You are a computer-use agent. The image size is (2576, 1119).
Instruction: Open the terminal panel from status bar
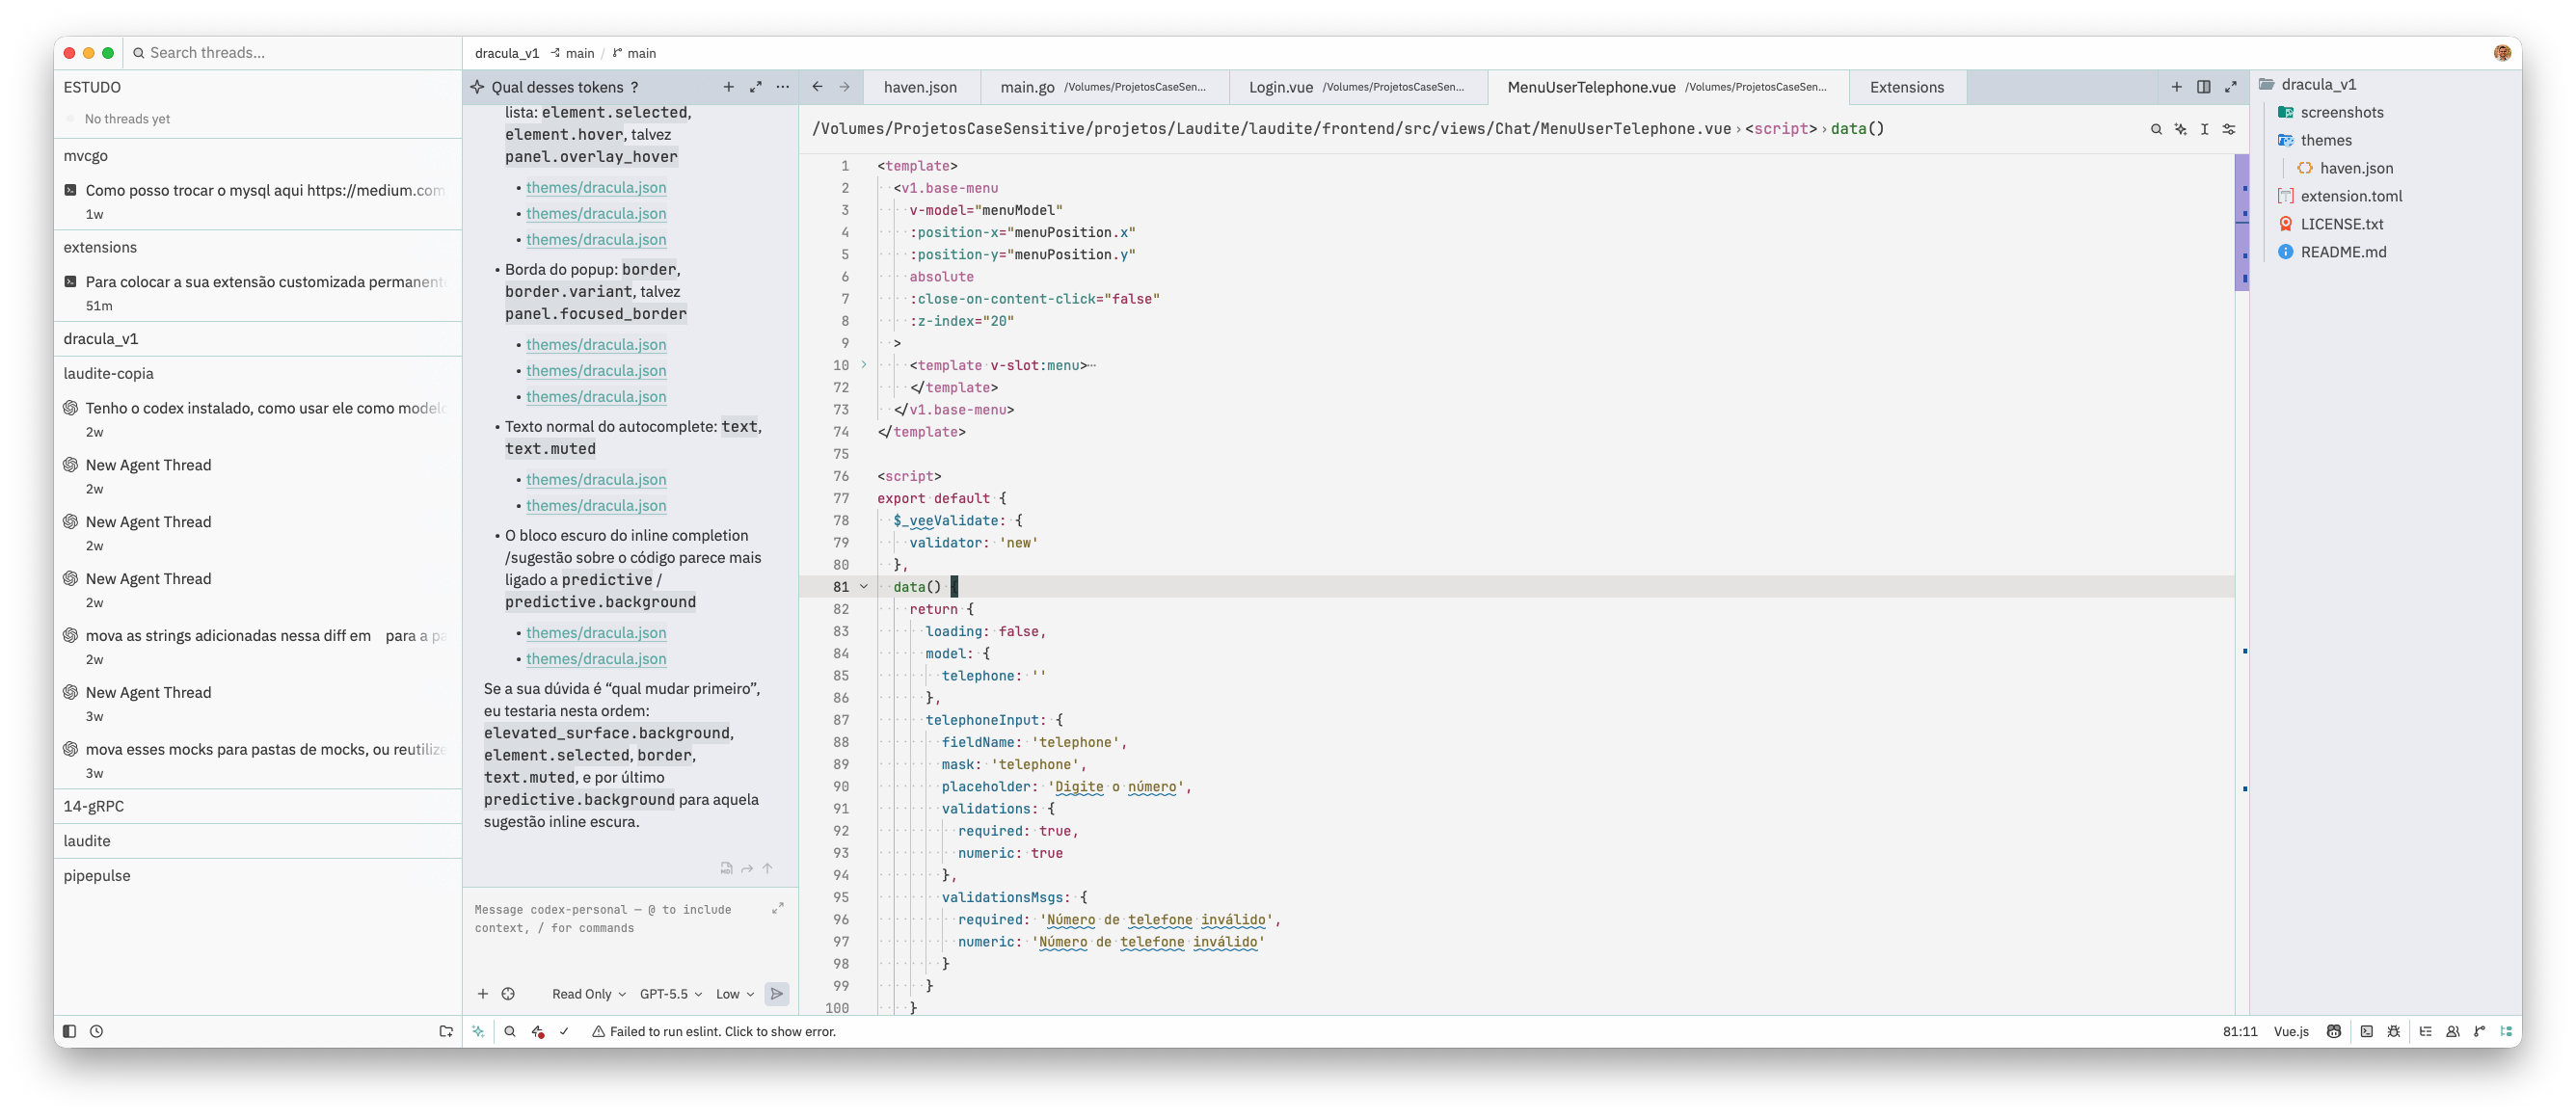[x=2366, y=1031]
